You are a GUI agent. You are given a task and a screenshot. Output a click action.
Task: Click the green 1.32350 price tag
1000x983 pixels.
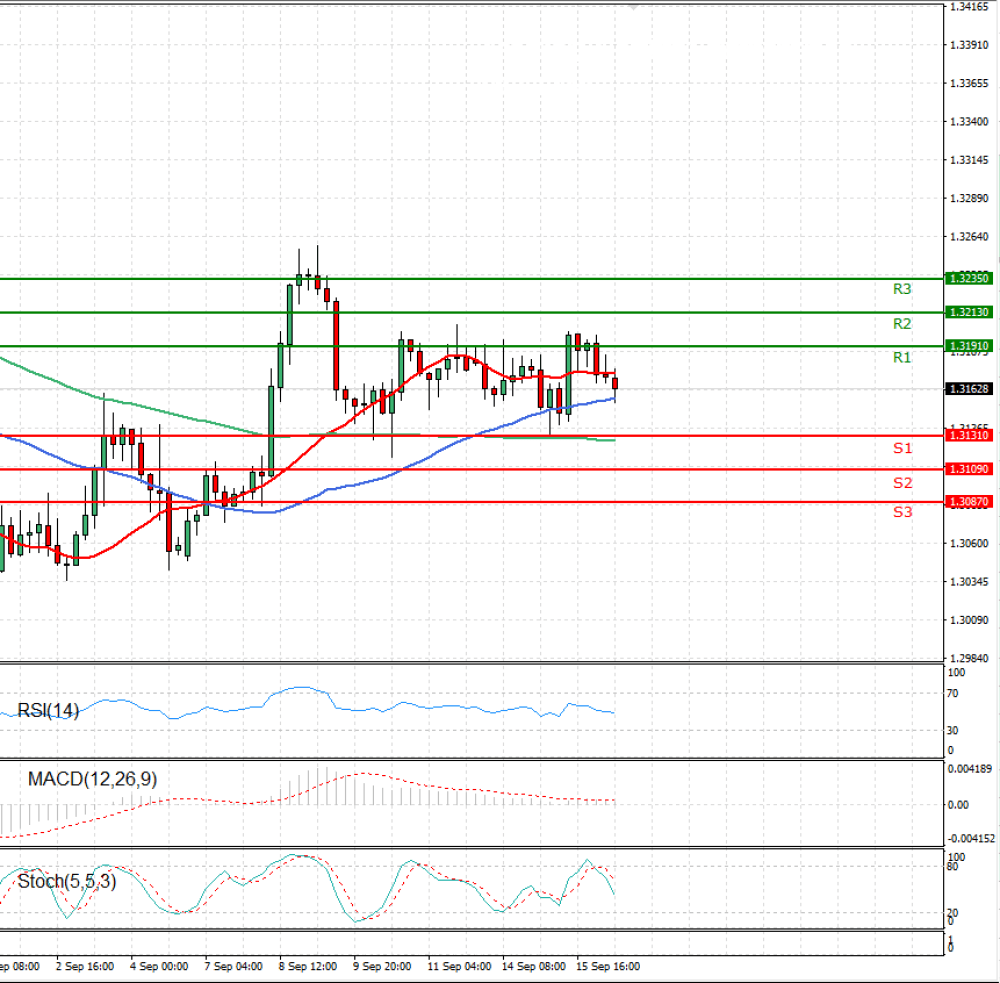pos(969,278)
